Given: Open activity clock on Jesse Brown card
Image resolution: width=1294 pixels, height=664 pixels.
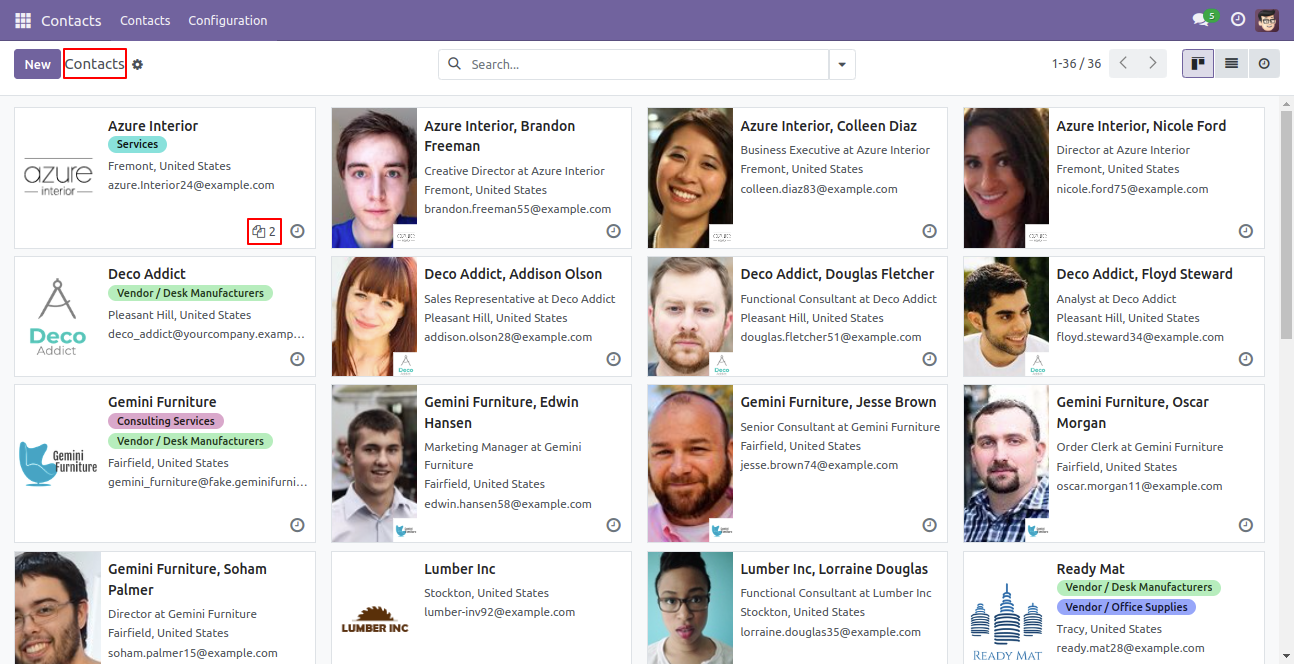Looking at the screenshot, I should point(930,525).
